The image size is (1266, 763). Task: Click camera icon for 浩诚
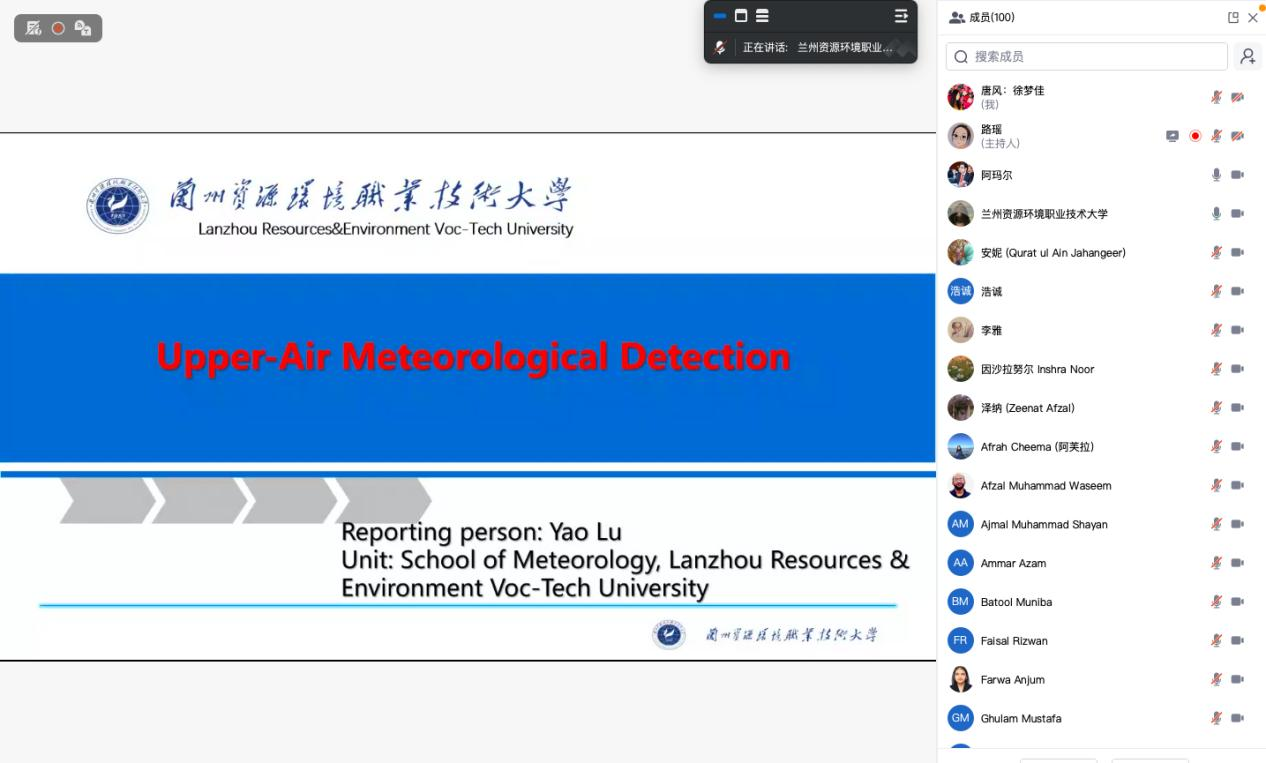point(1238,291)
